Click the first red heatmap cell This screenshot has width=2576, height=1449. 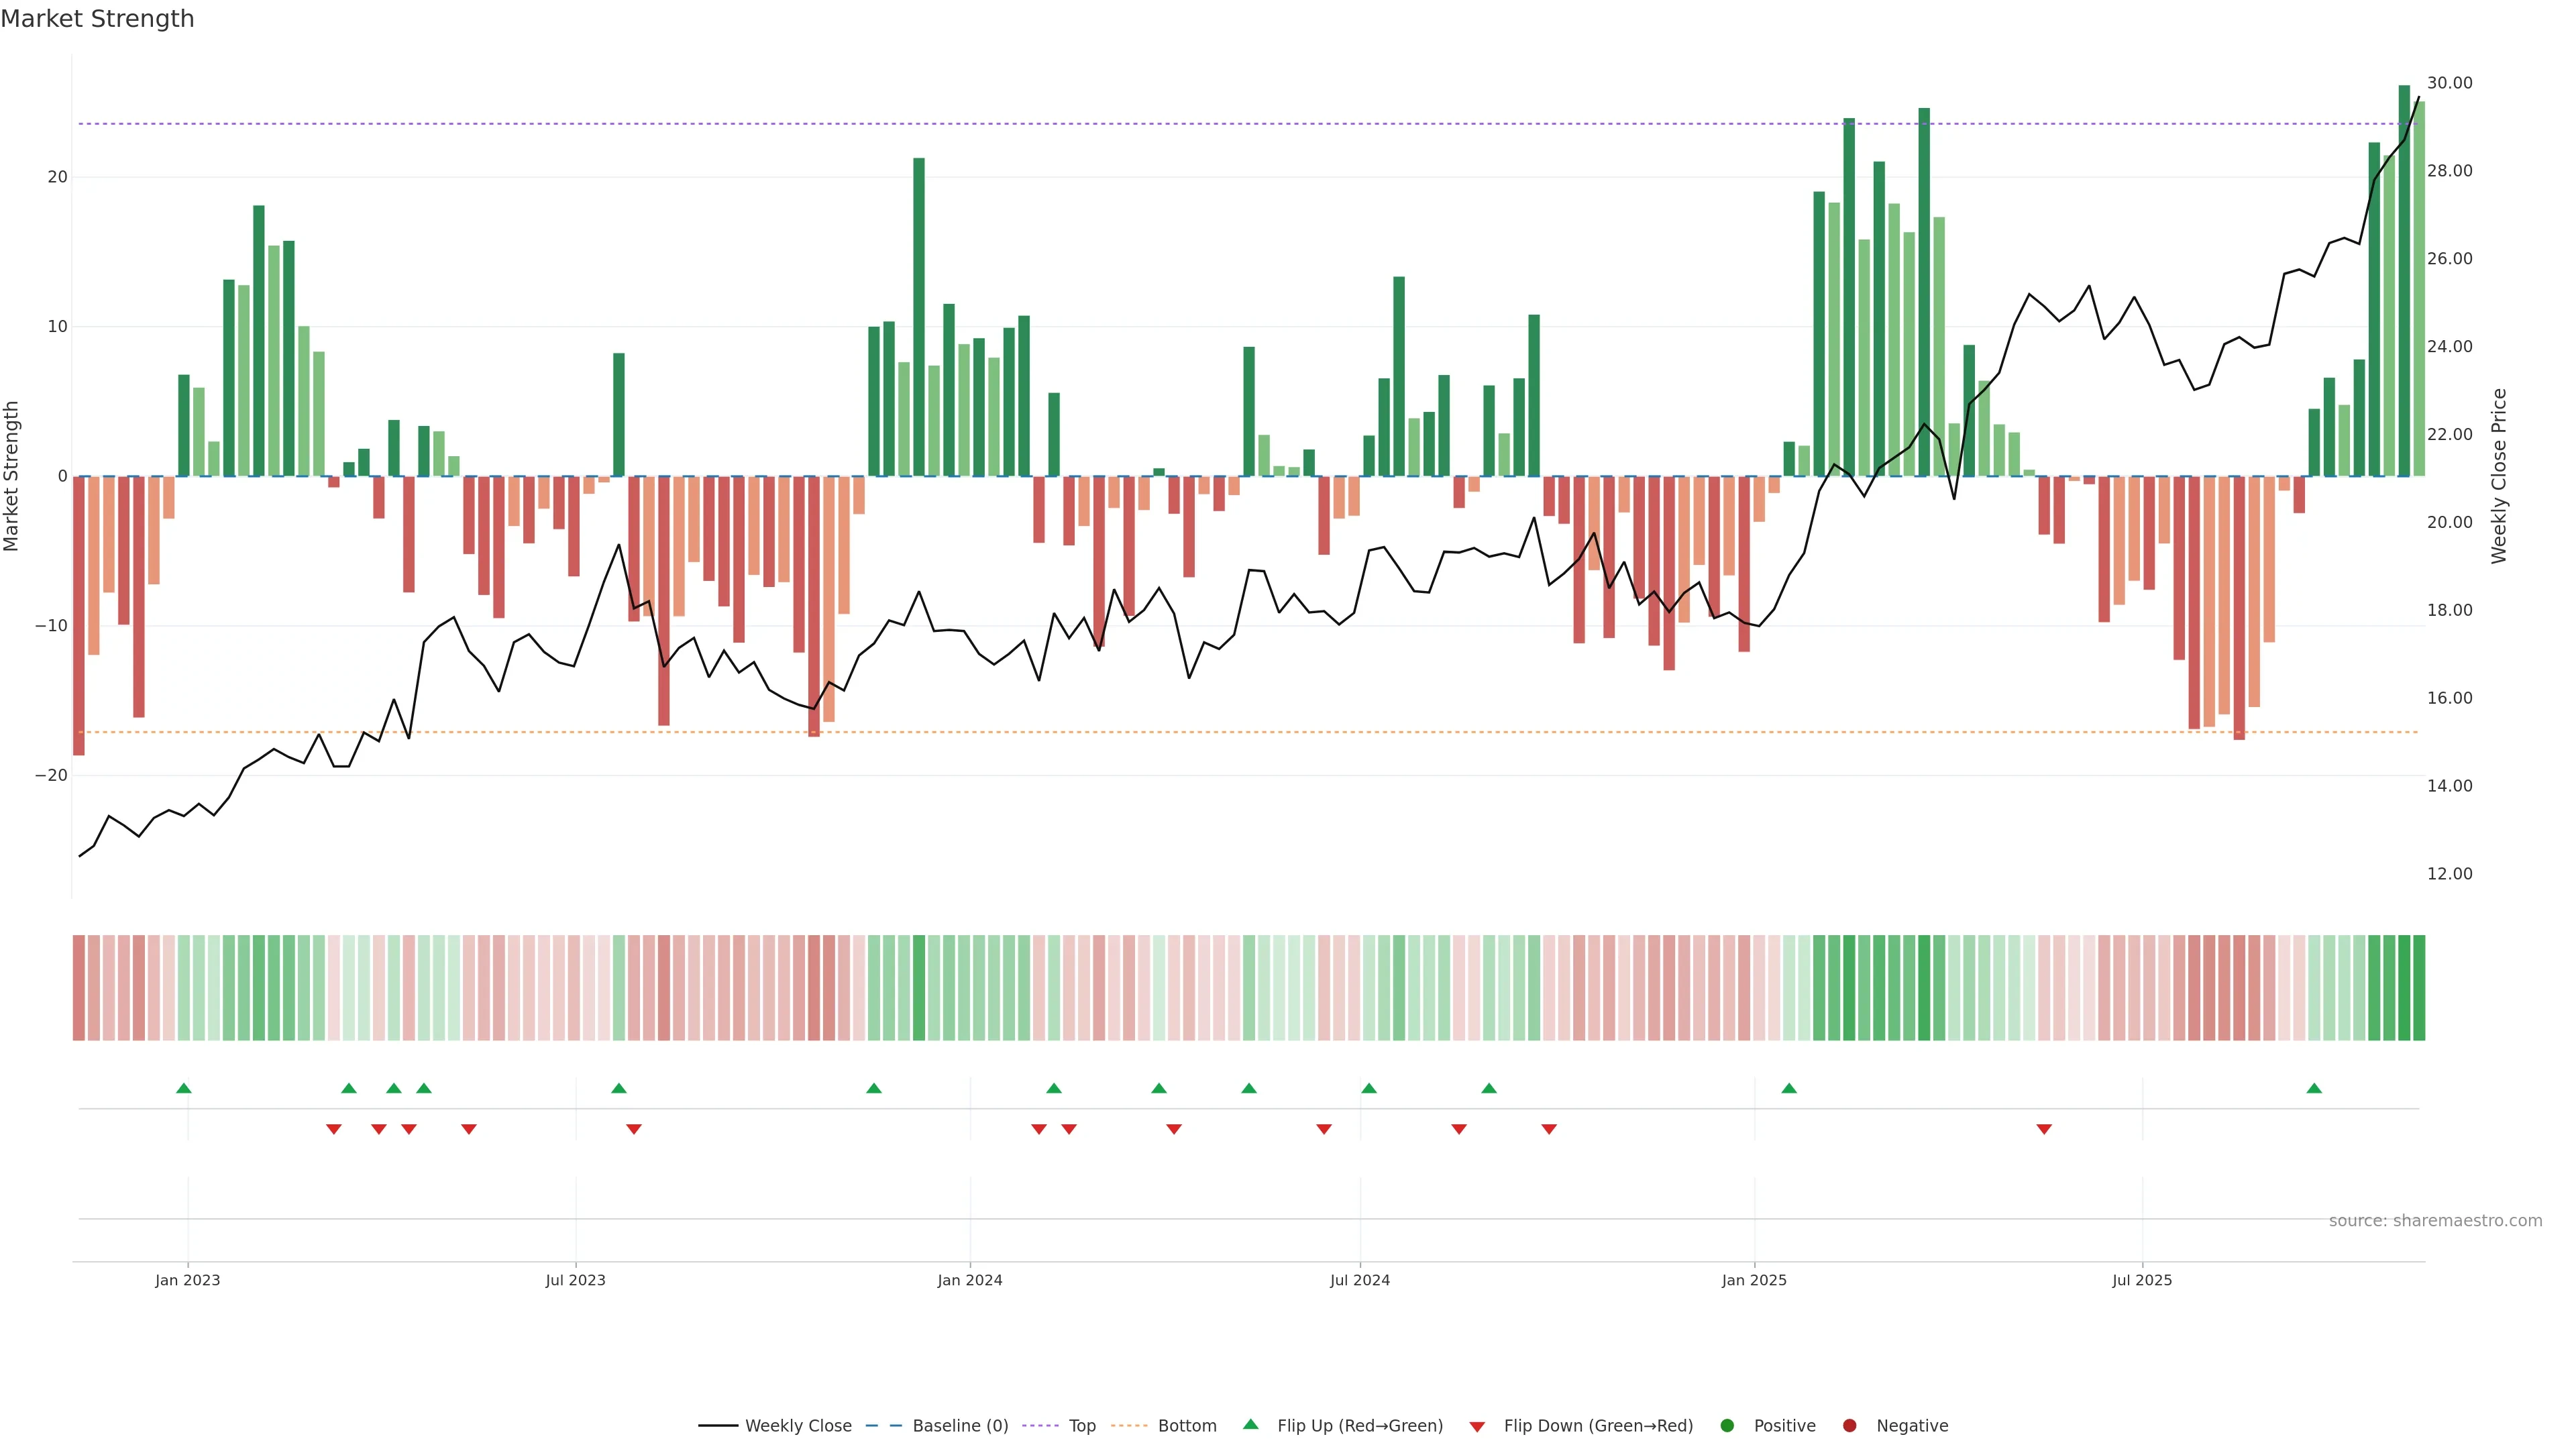pyautogui.click(x=79, y=988)
